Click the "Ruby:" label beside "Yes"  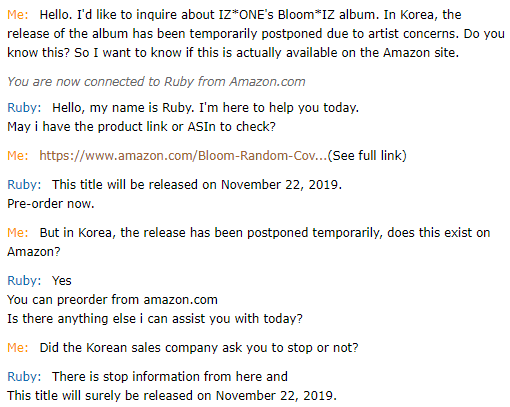coord(24,281)
